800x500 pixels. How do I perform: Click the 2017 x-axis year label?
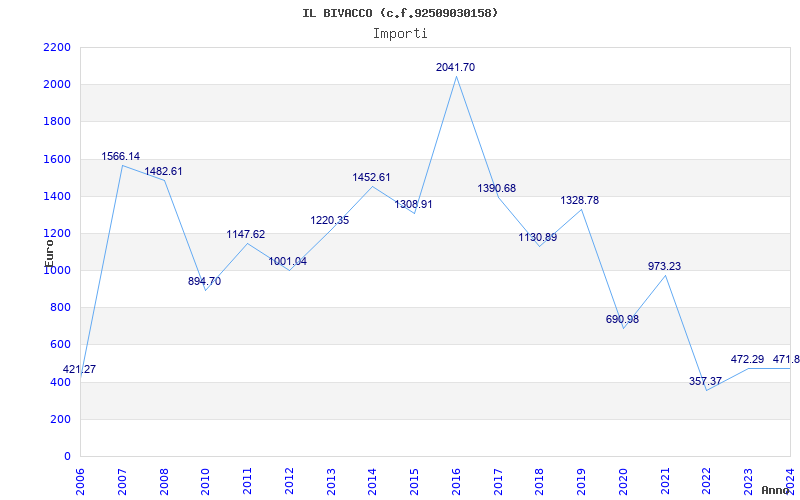click(498, 482)
